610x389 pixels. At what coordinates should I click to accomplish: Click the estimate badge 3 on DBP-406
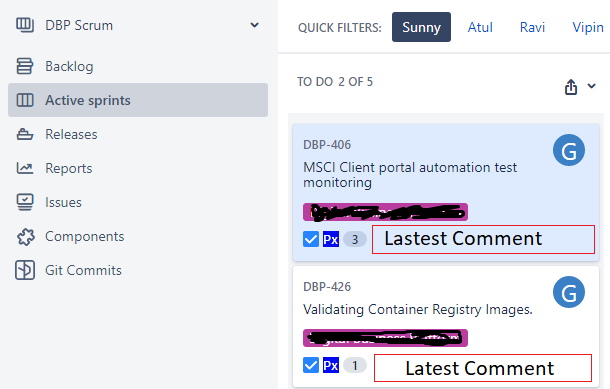pyautogui.click(x=355, y=239)
